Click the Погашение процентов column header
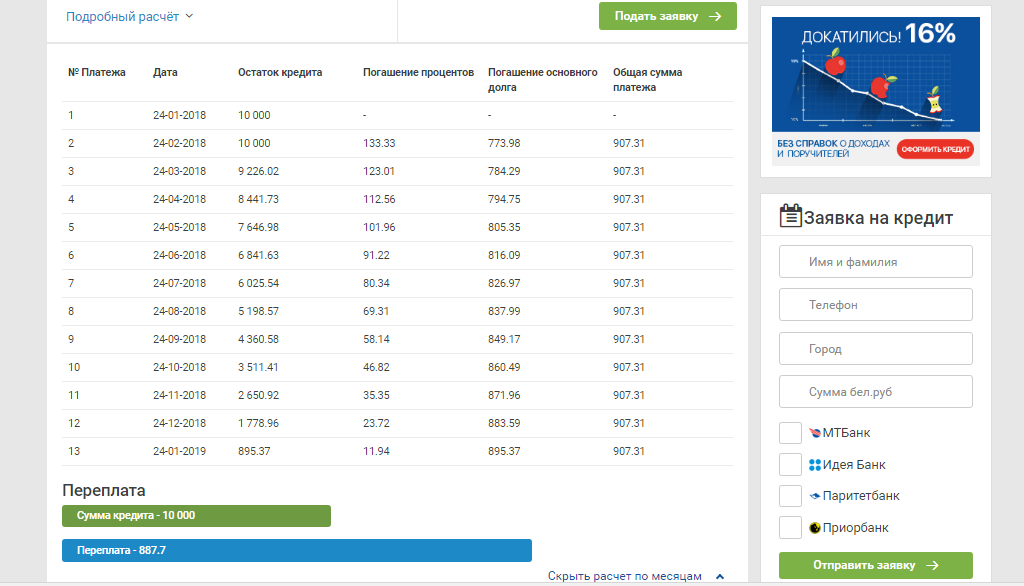Viewport: 1024px width, 586px height. click(419, 73)
